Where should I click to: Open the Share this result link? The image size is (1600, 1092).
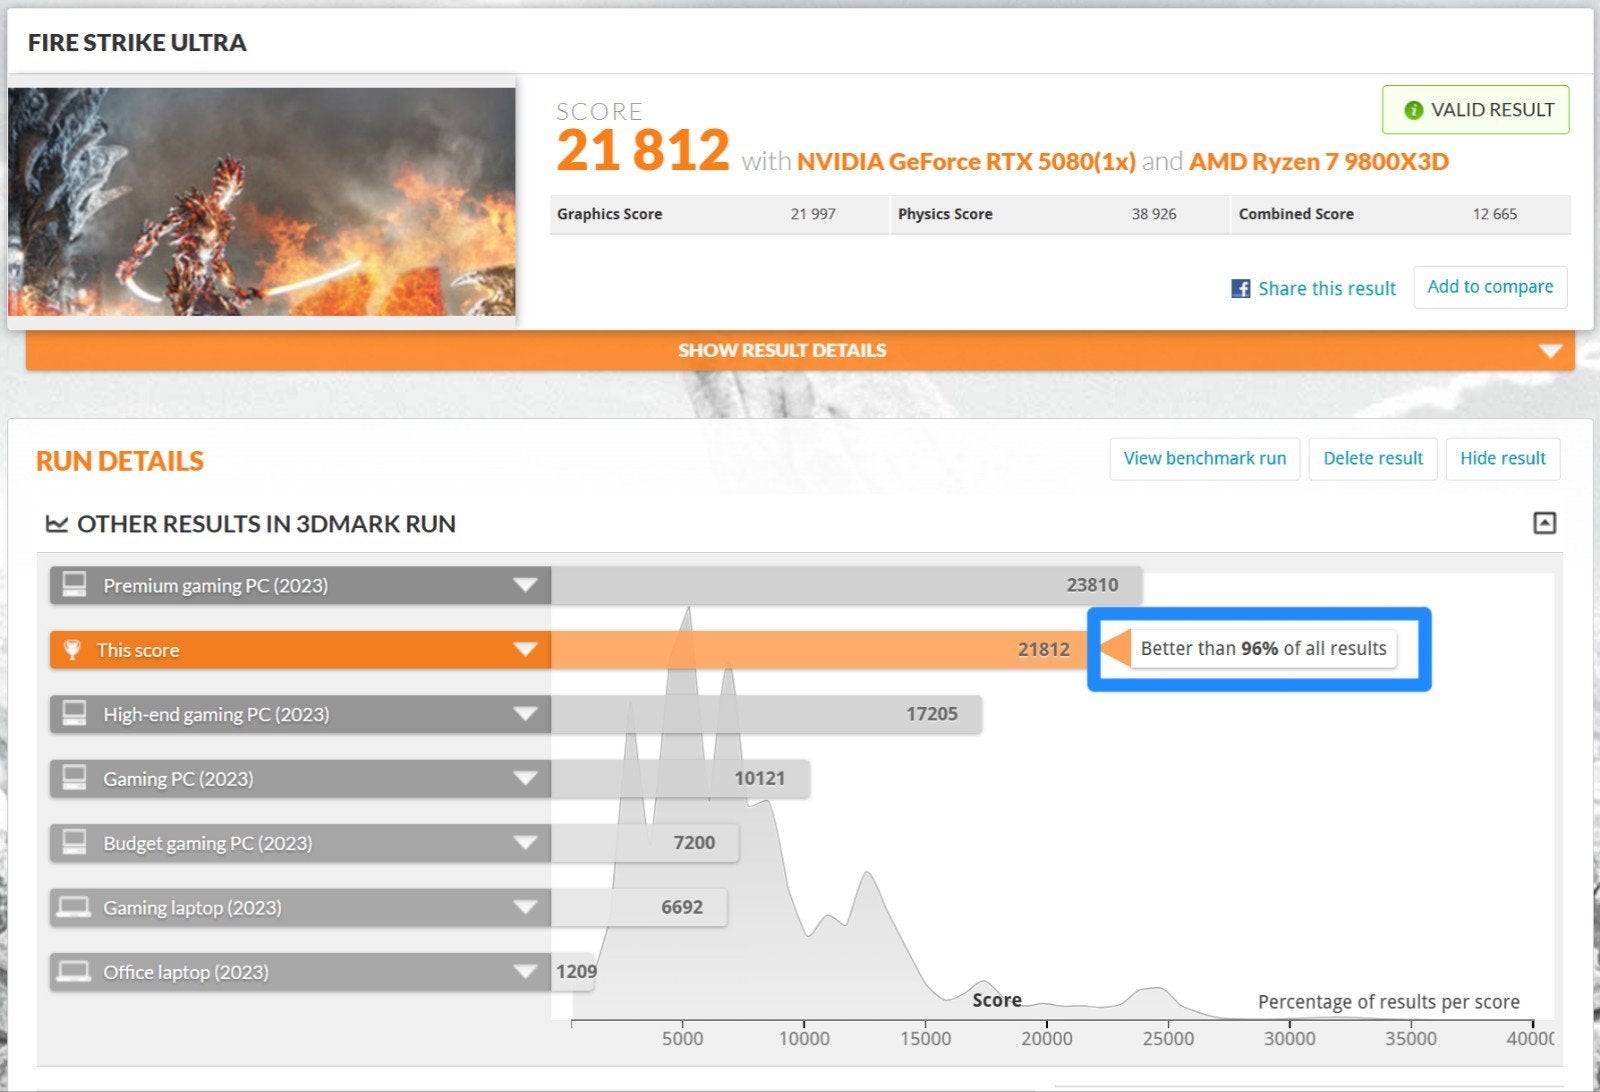click(1326, 289)
